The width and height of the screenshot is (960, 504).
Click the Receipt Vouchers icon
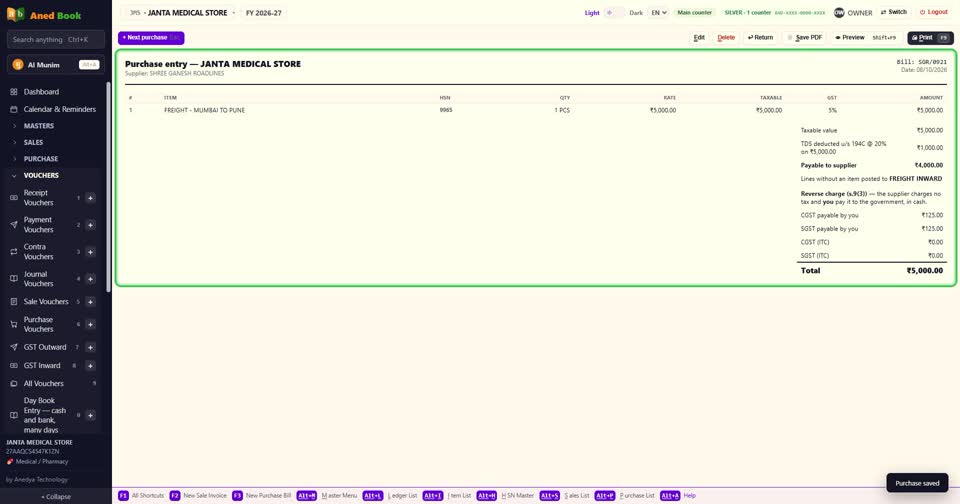(x=13, y=198)
